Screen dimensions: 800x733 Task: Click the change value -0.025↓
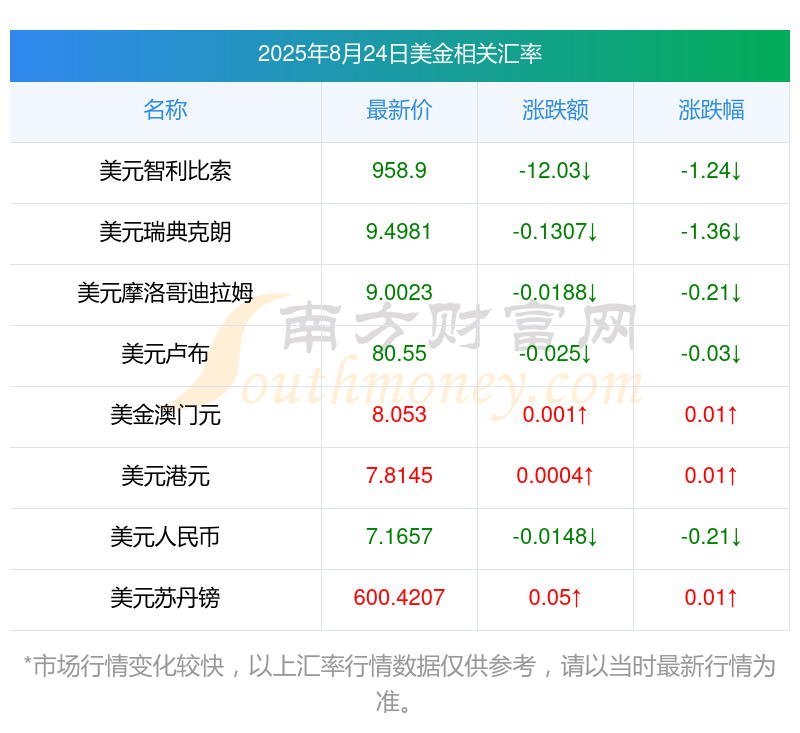click(555, 354)
